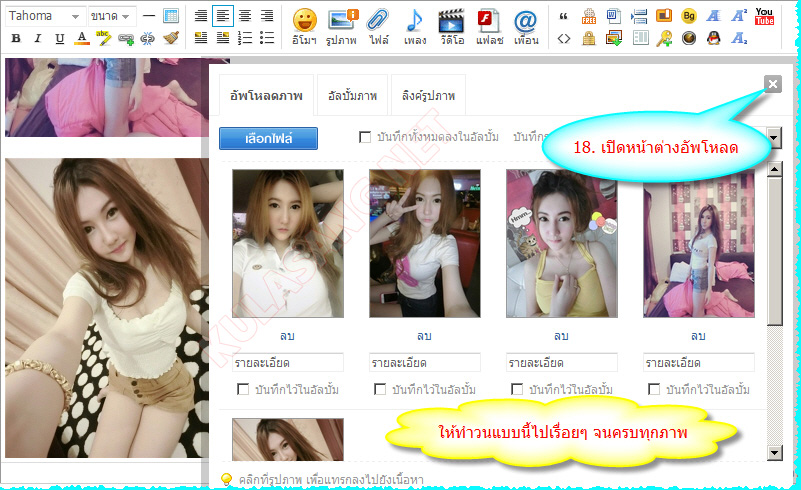Image resolution: width=801 pixels, height=490 pixels.
Task: Center align the text
Action: coord(245,16)
